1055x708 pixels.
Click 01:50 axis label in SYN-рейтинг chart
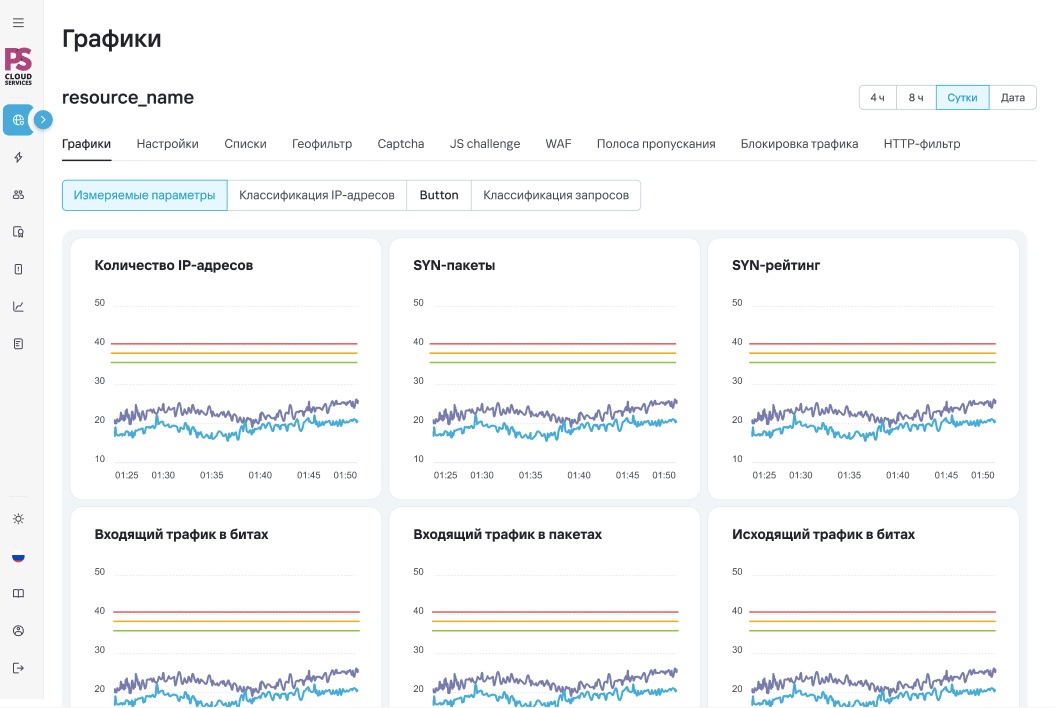click(982, 475)
